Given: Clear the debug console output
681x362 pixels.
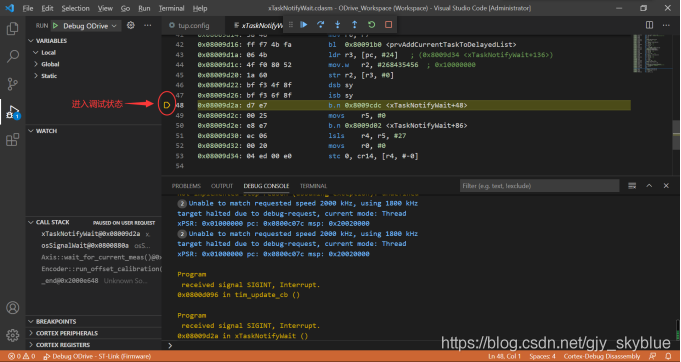Looking at the screenshot, I should (632, 186).
